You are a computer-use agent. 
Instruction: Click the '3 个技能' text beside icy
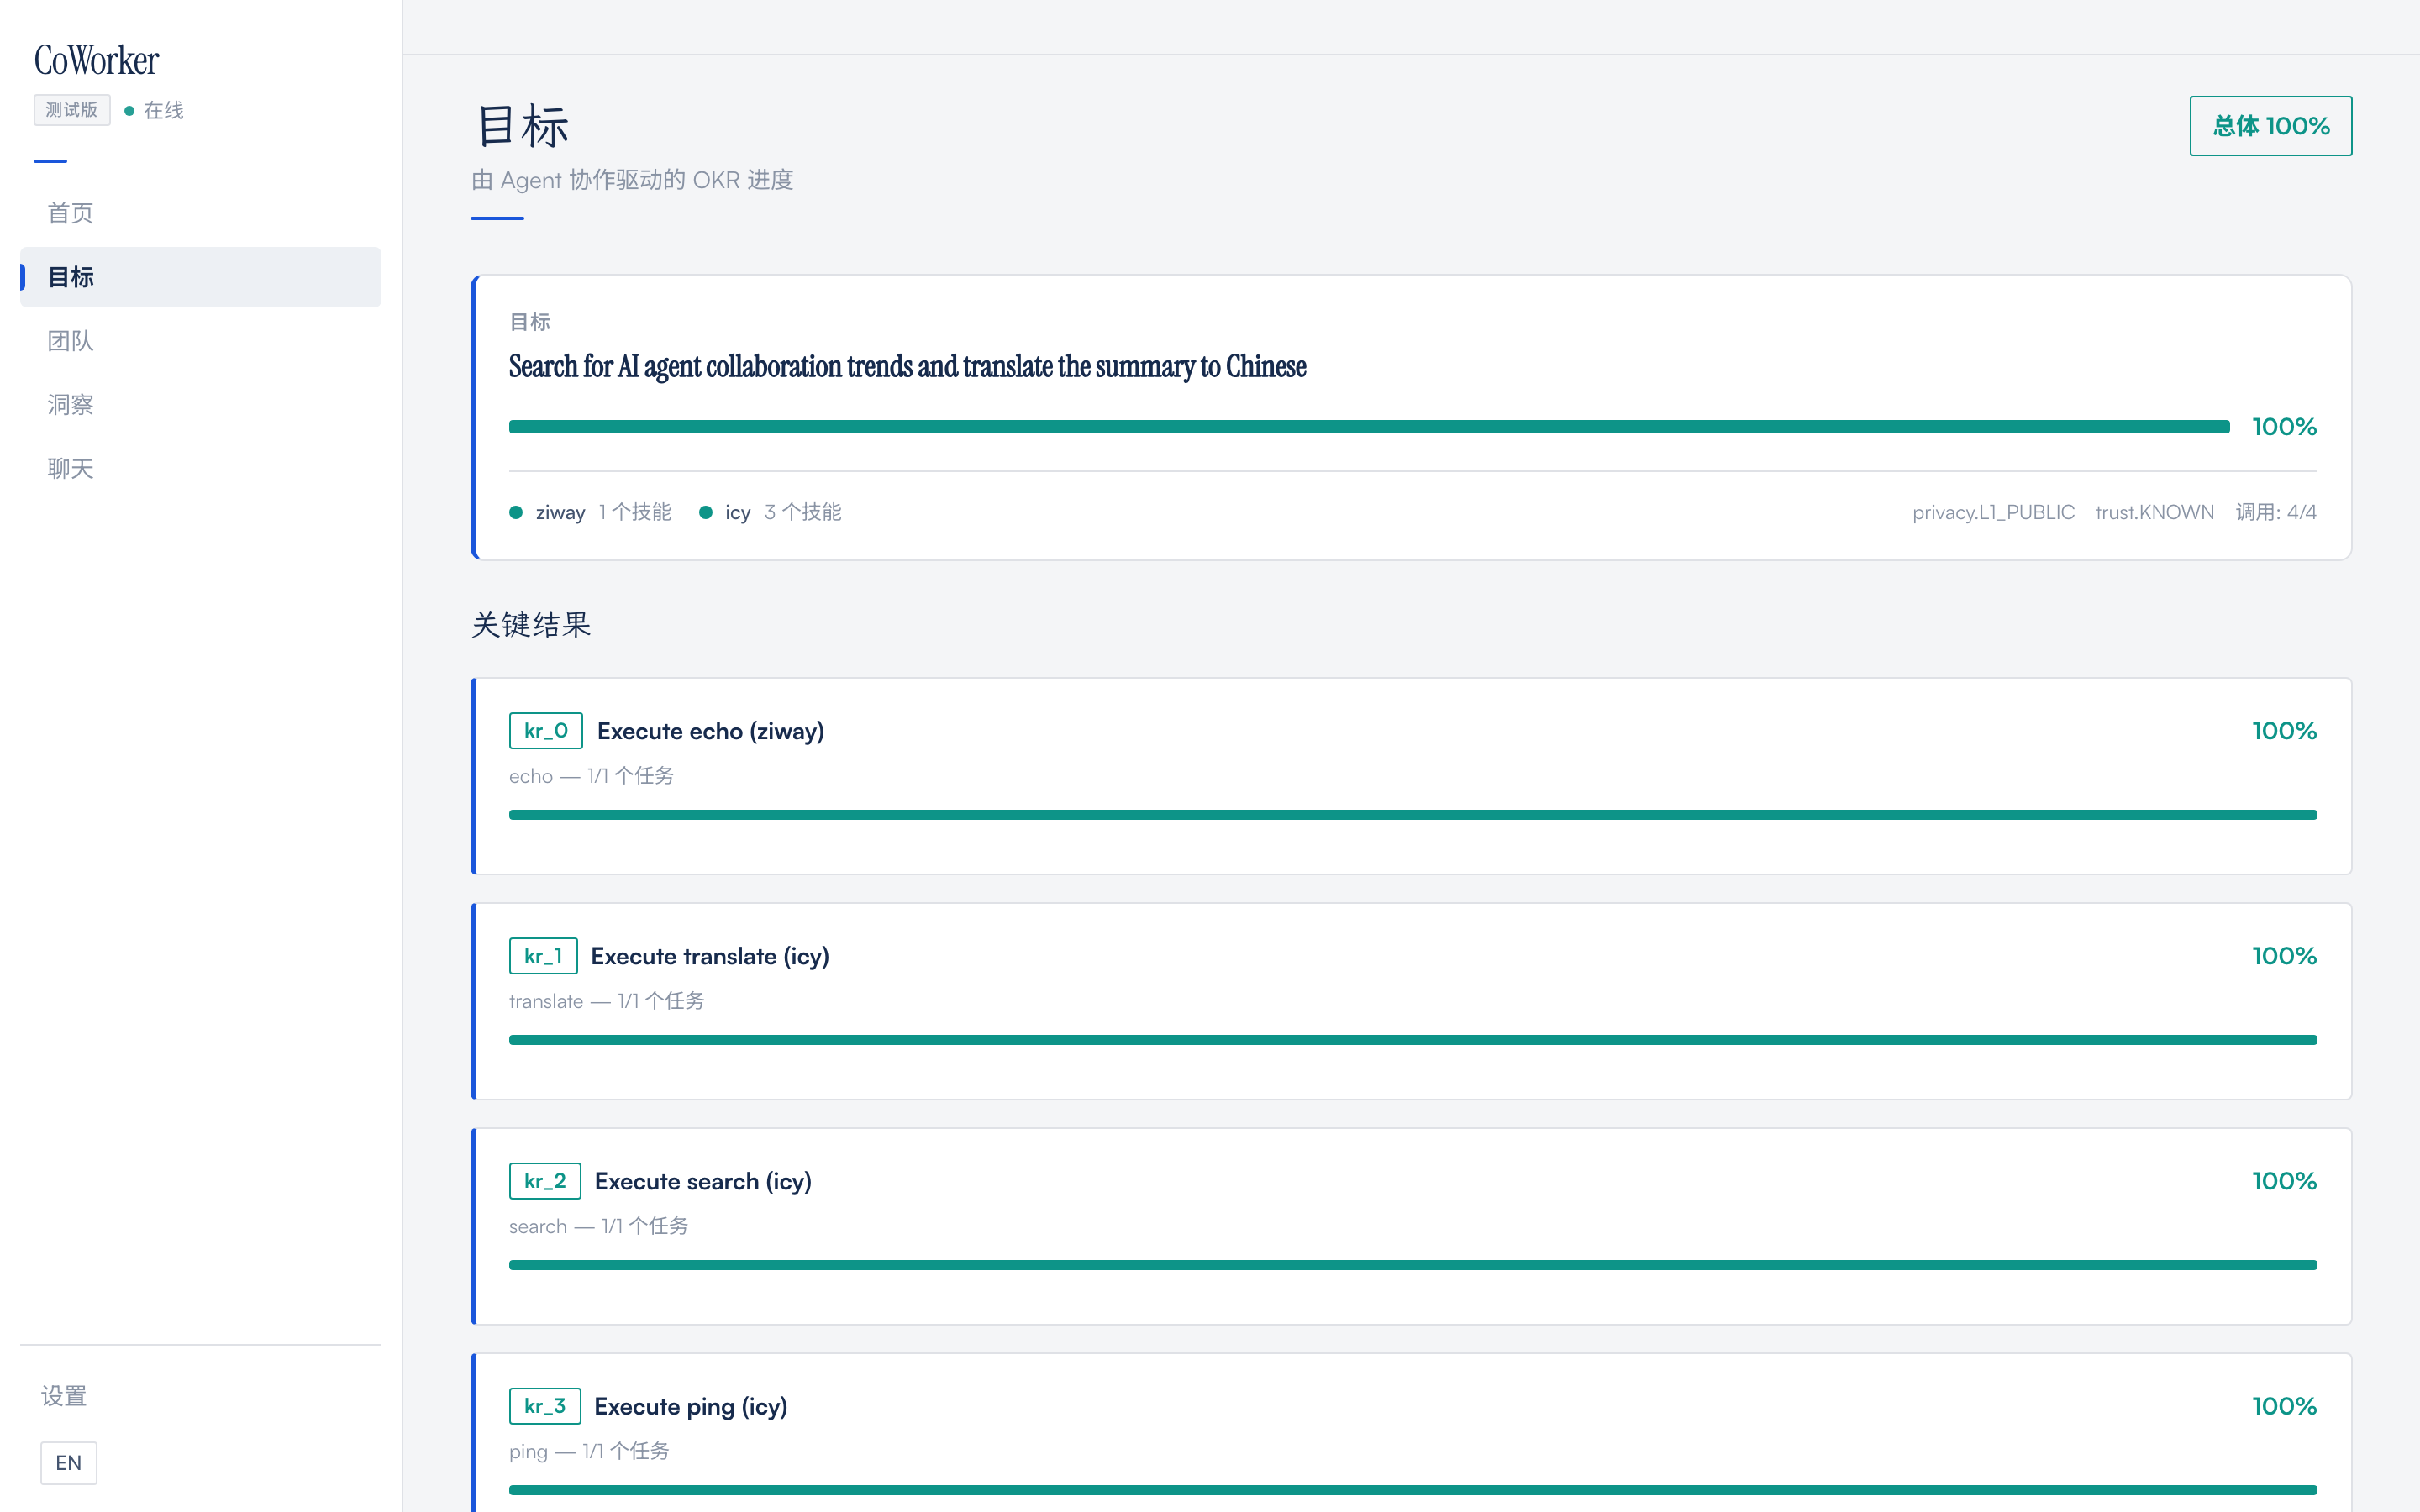click(x=802, y=512)
